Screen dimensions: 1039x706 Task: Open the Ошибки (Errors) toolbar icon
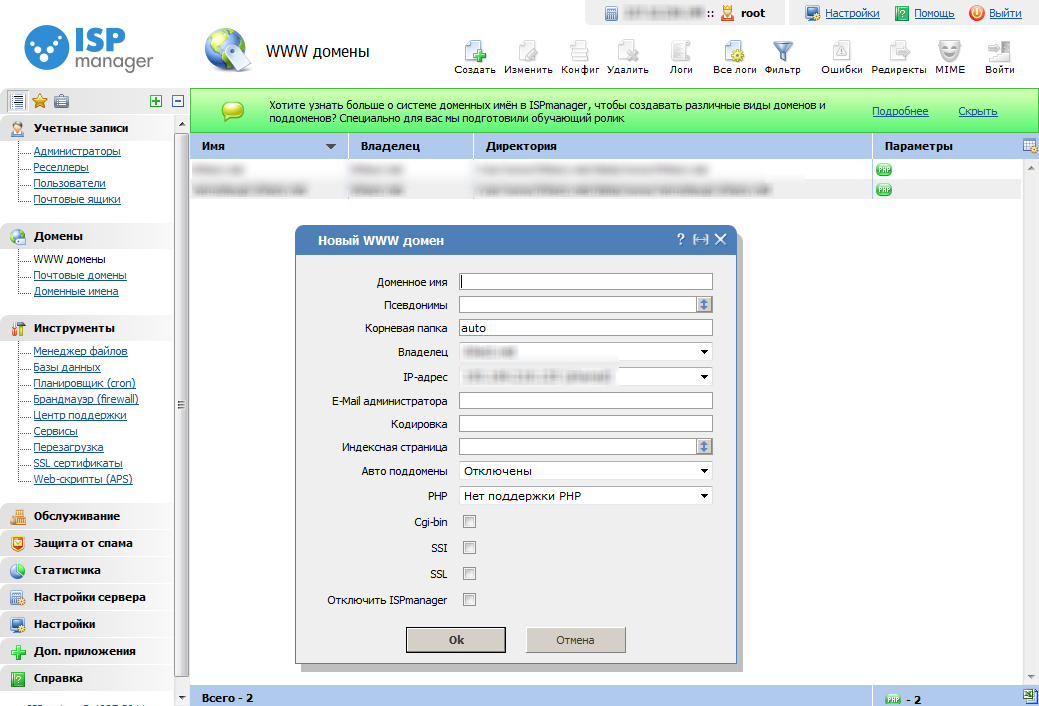coord(841,52)
